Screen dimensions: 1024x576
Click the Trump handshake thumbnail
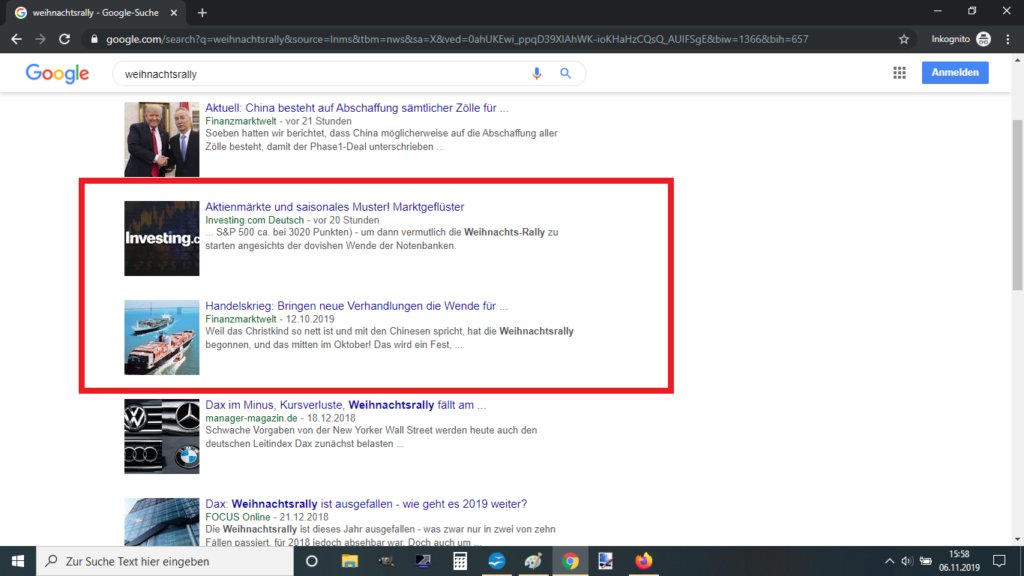coord(162,139)
